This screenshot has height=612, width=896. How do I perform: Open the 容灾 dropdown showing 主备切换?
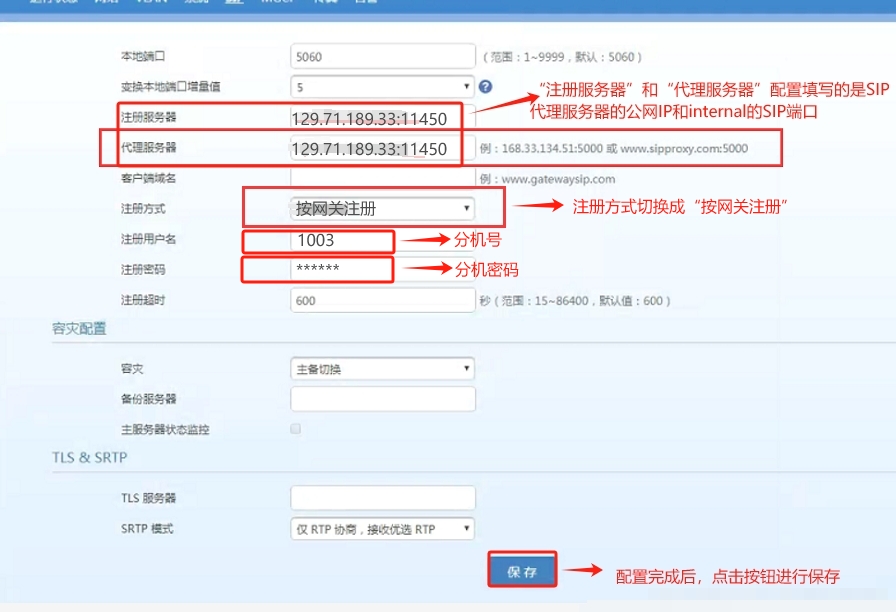(382, 369)
